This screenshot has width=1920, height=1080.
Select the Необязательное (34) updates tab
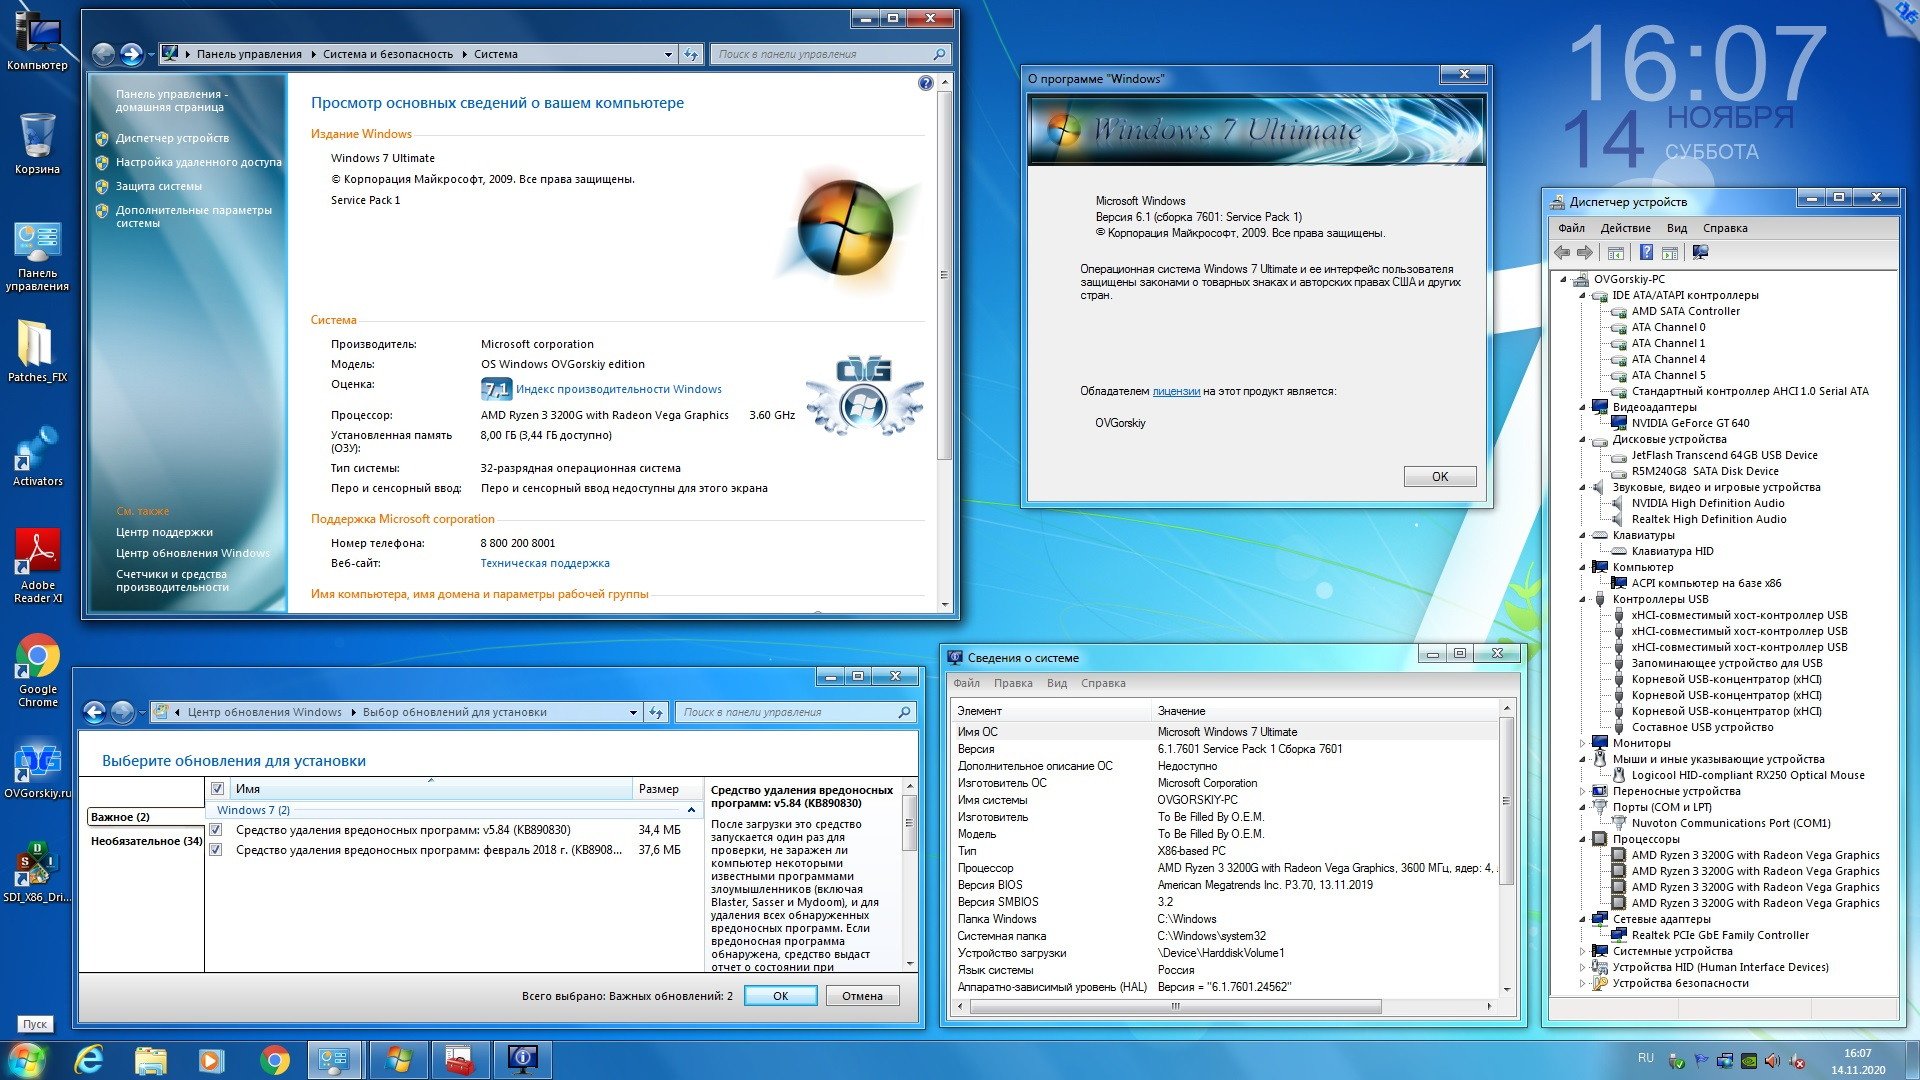[146, 841]
